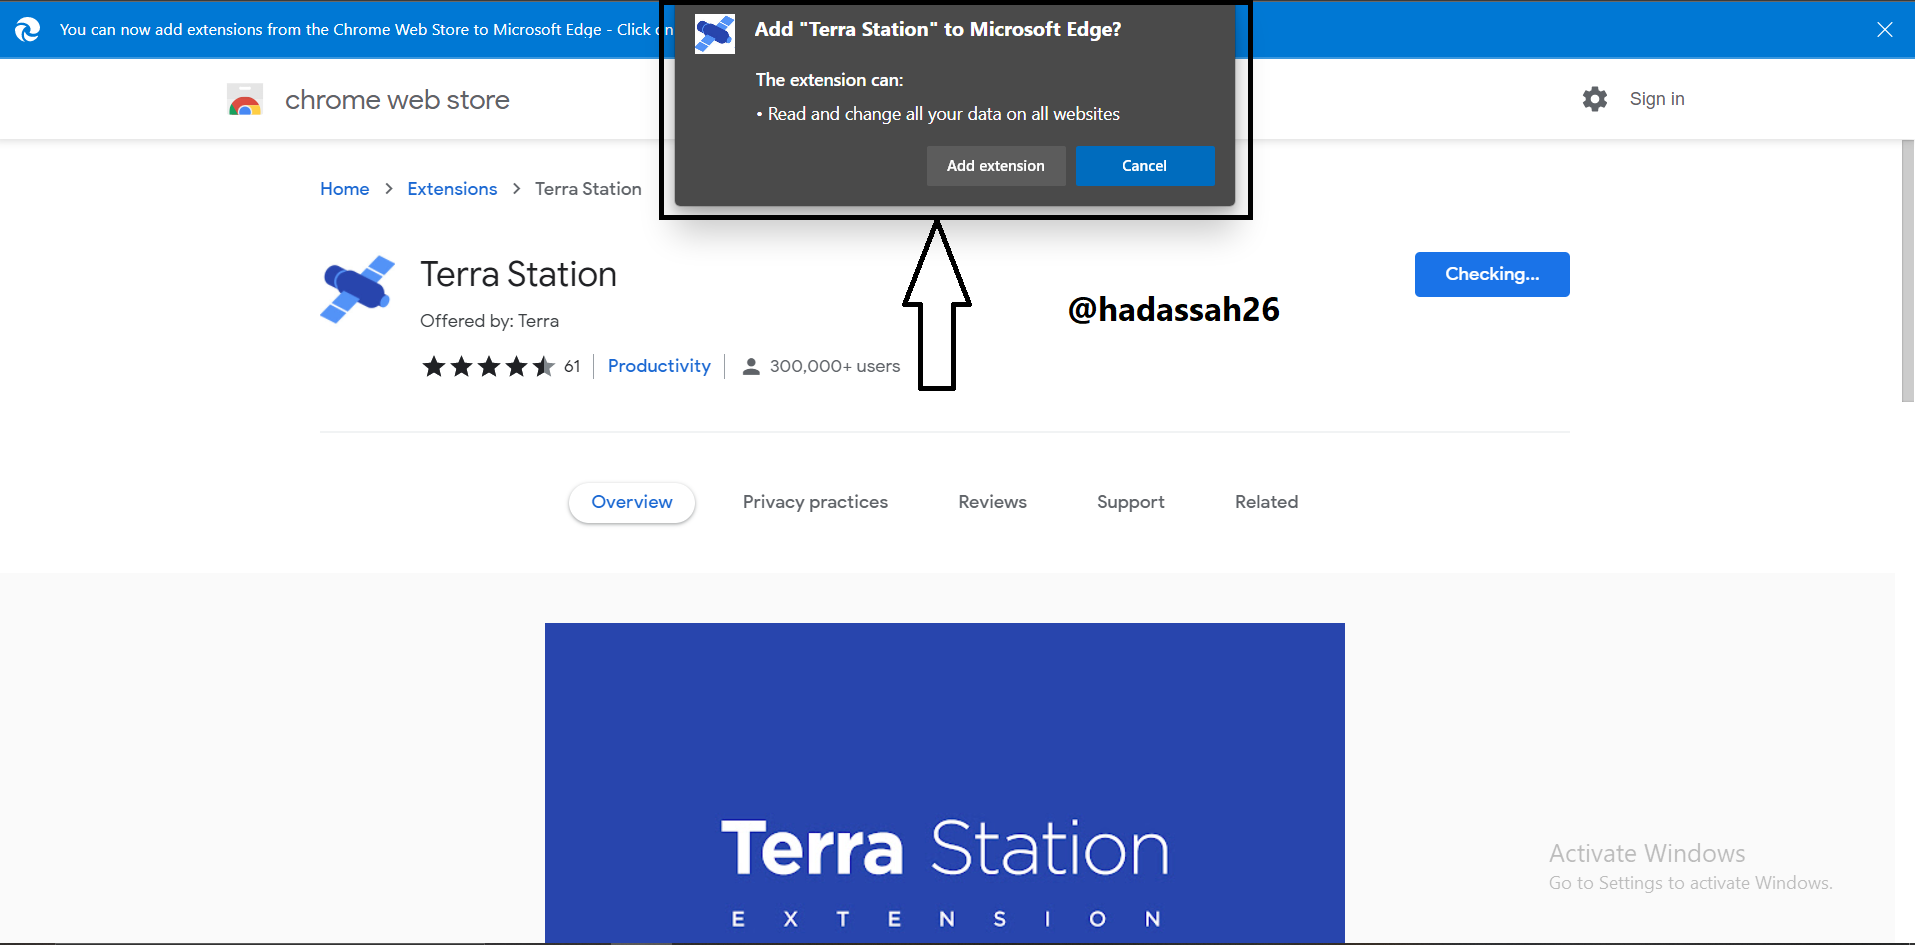1915x945 pixels.
Task: Click the Terra Station extension promo image
Action: 945,783
